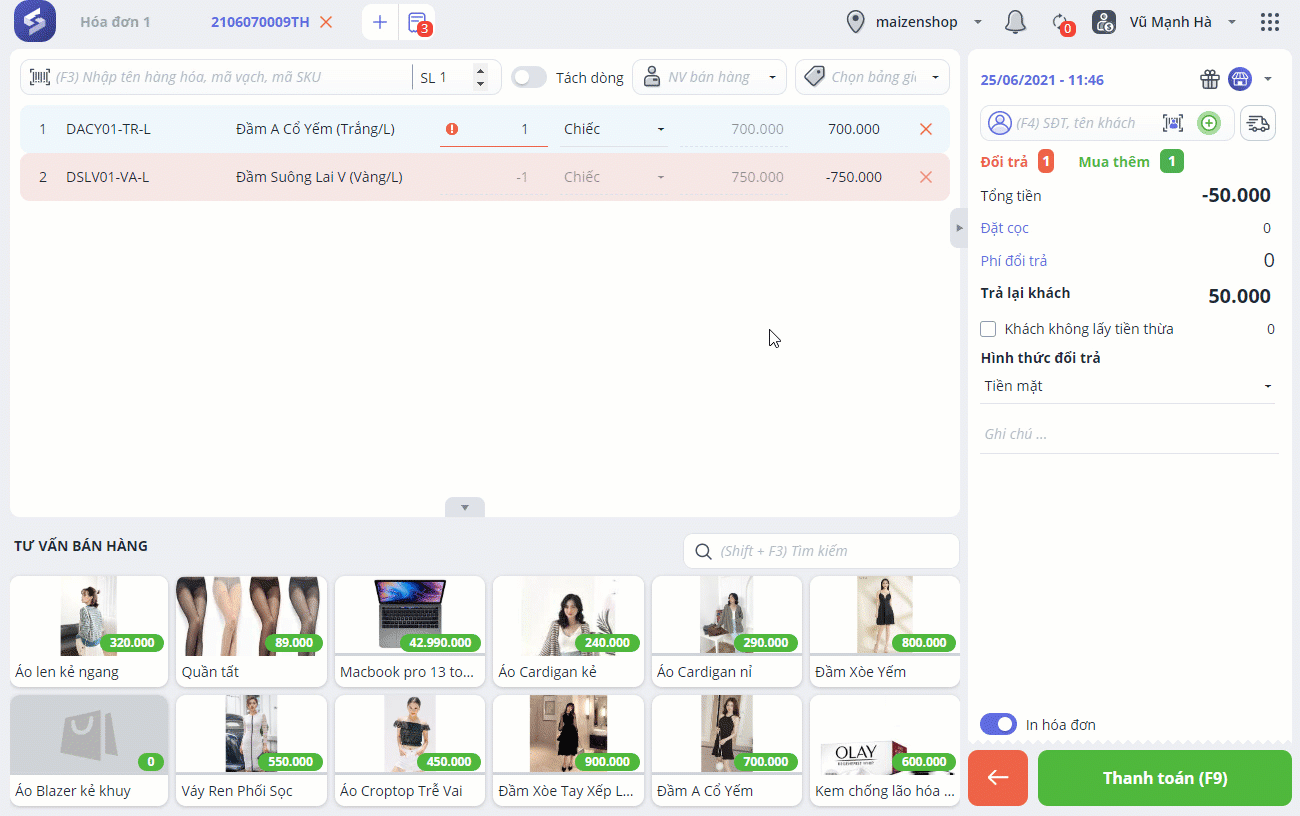
Task: Open the apps grid menu
Action: 1270,22
